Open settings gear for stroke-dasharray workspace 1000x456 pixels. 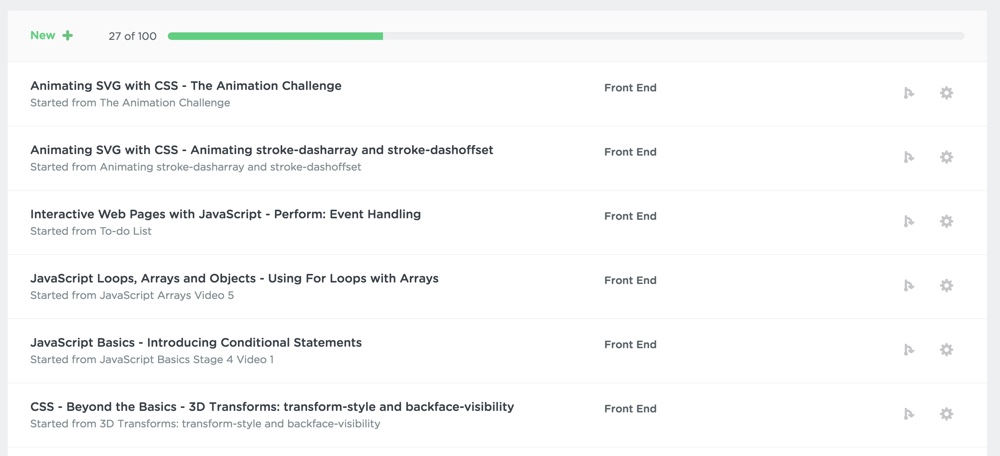point(946,157)
